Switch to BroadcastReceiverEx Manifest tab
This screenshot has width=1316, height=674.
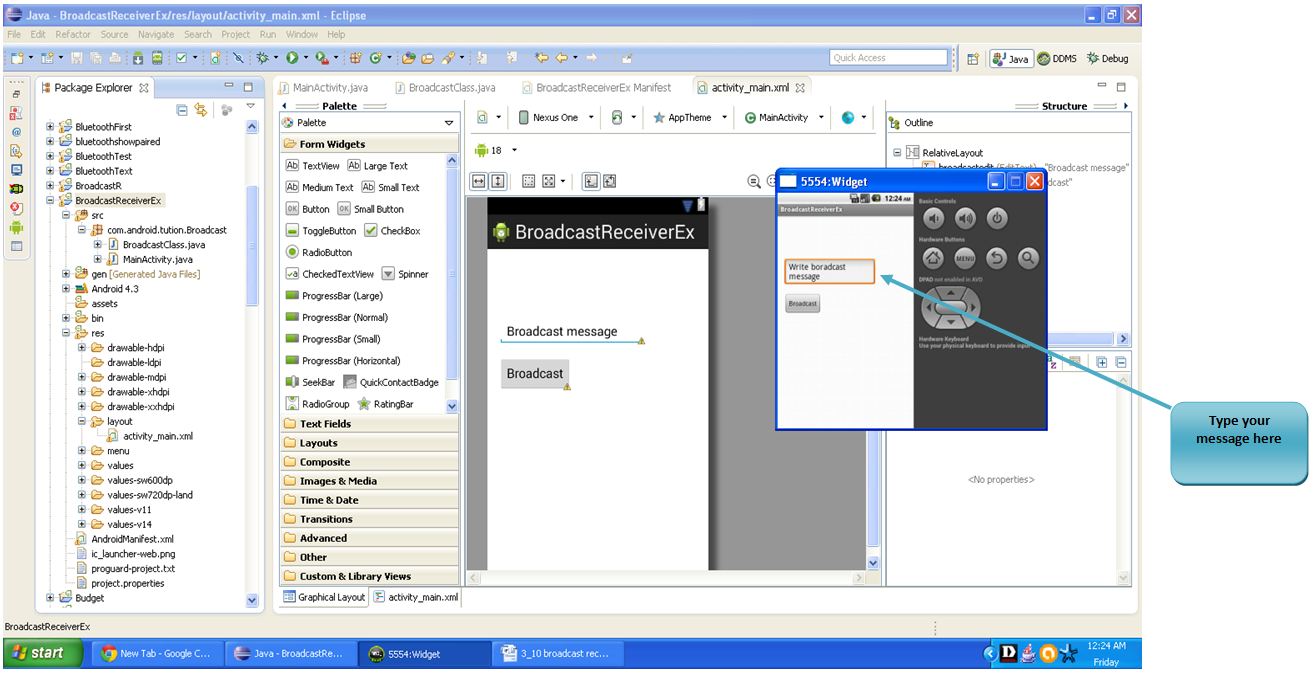[x=596, y=87]
